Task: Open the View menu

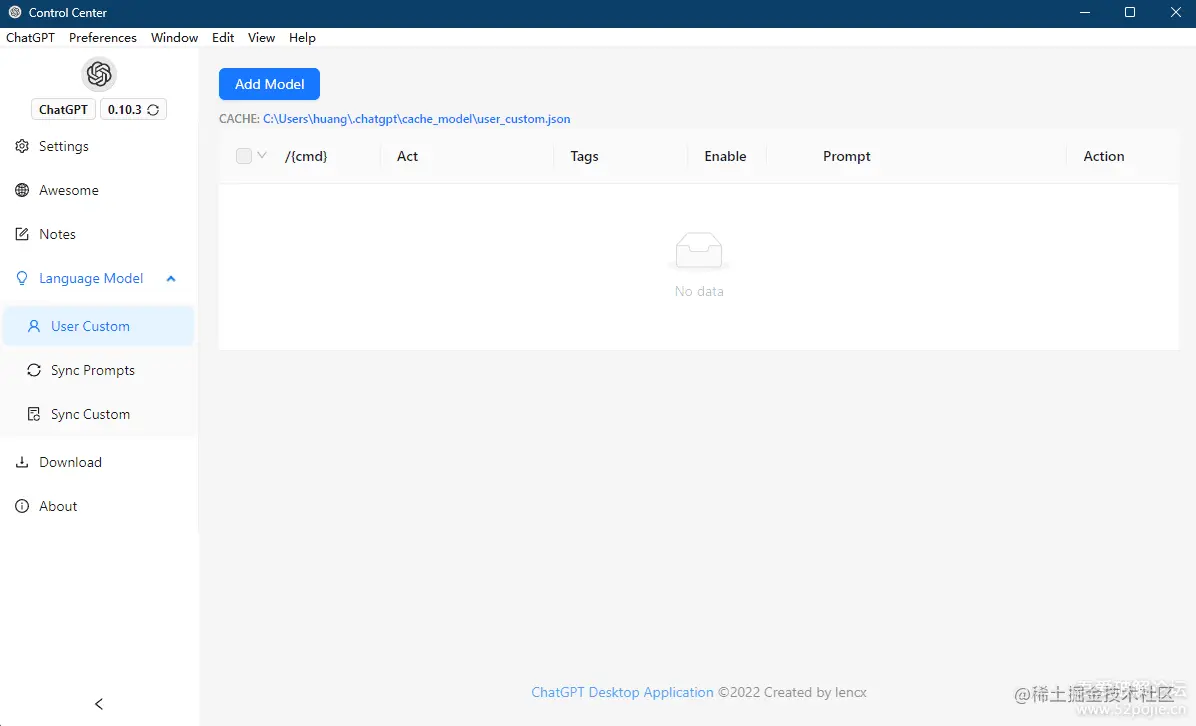Action: pos(262,37)
